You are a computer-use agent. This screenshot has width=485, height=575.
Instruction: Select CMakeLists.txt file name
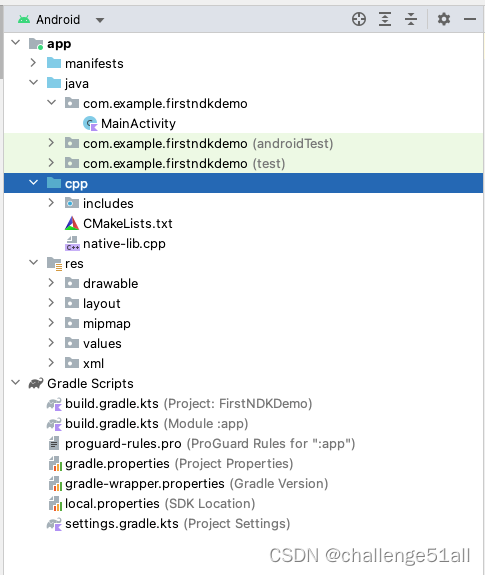128,223
